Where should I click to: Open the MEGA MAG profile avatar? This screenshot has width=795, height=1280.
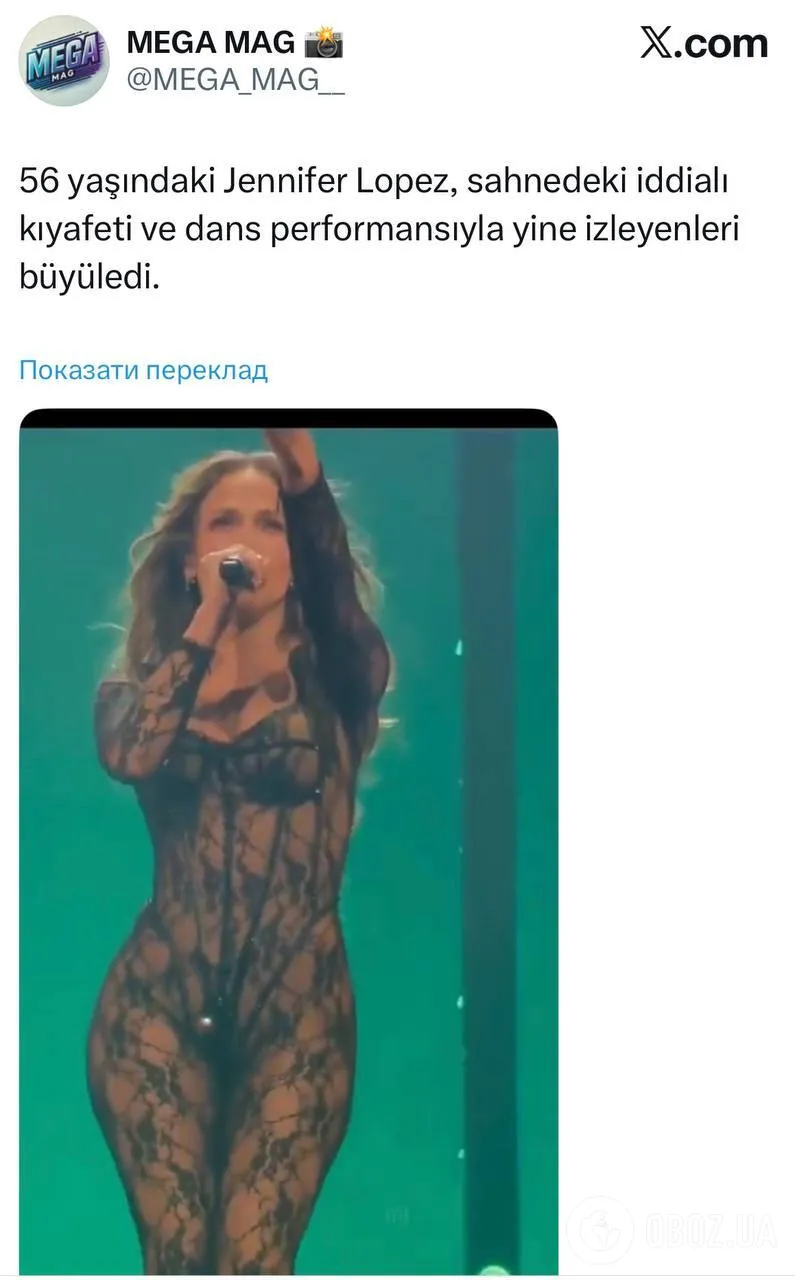click(64, 61)
